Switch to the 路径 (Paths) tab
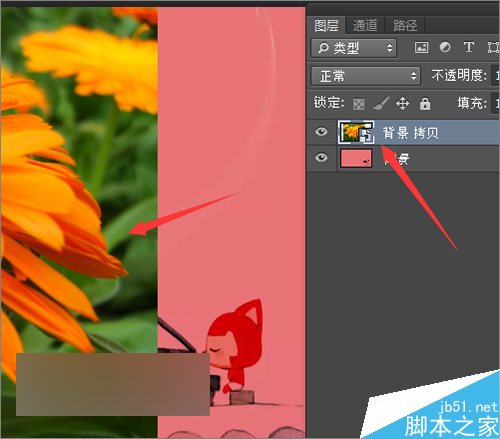500x439 pixels. coord(405,26)
